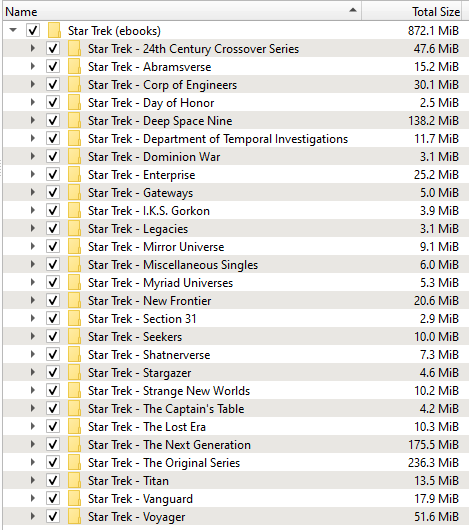Expand The Next Generation folder
This screenshot has width=469, height=530.
(x=33, y=444)
